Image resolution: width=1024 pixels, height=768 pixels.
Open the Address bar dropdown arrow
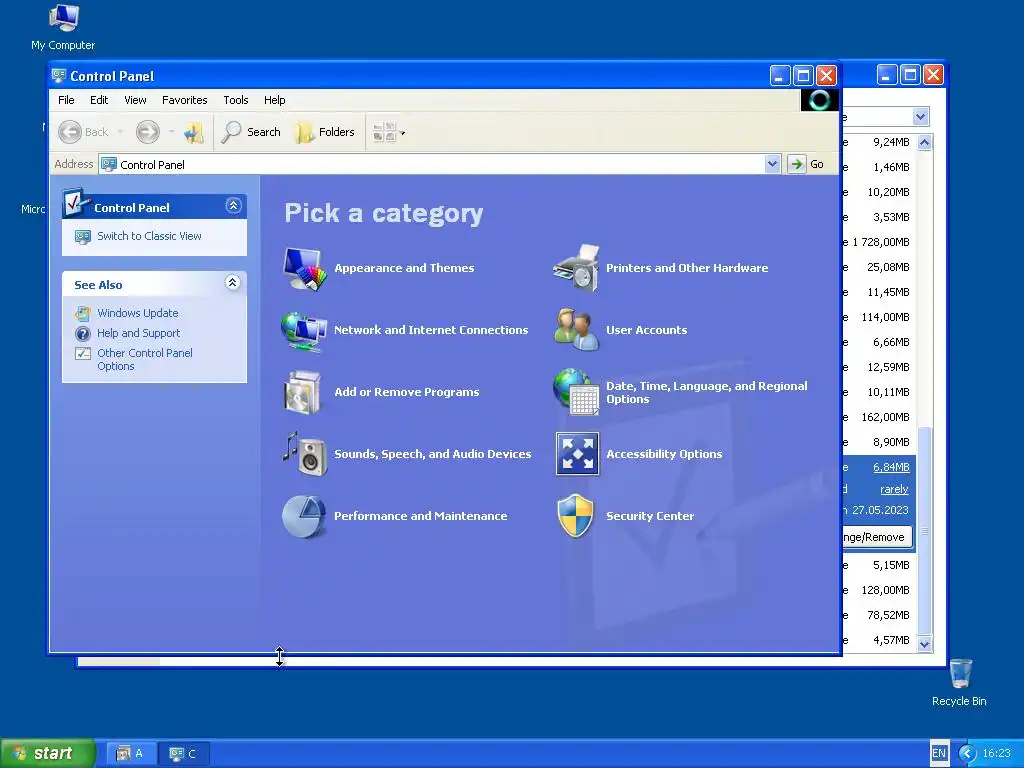tap(773, 164)
